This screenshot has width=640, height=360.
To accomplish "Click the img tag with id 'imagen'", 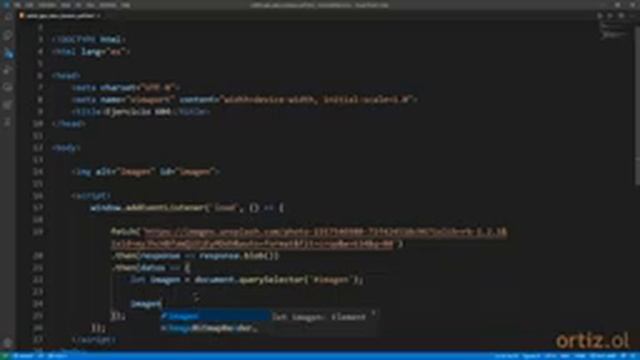I will 145,172.
